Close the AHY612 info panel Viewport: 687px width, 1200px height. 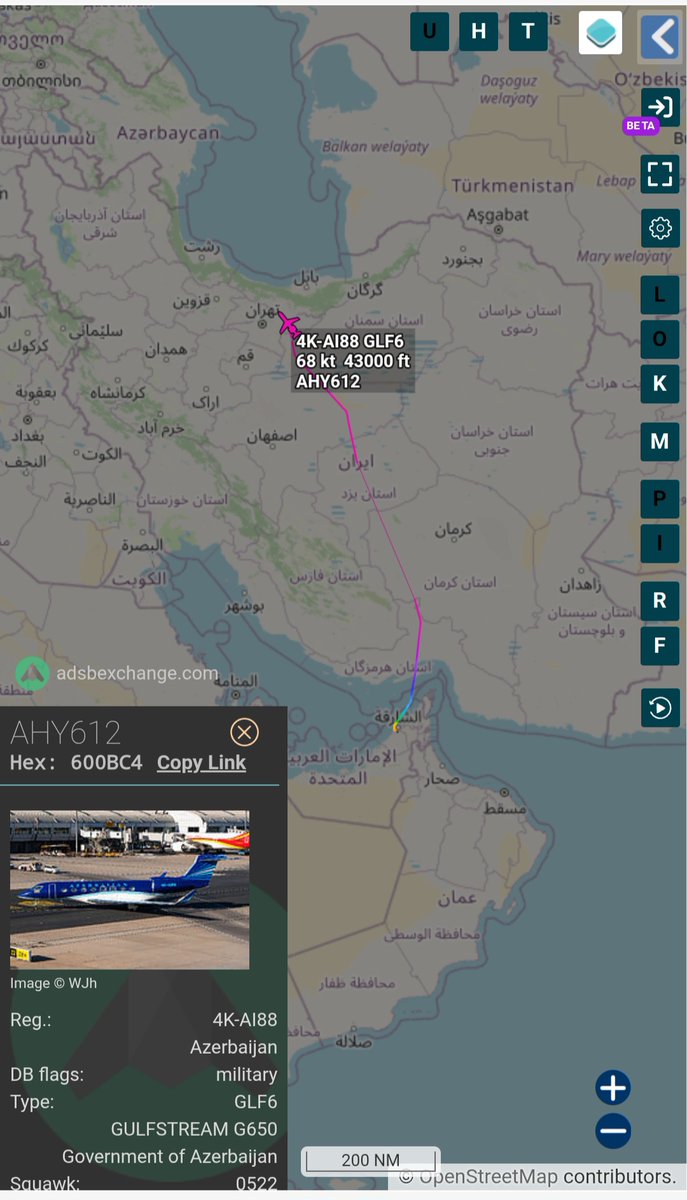244,732
